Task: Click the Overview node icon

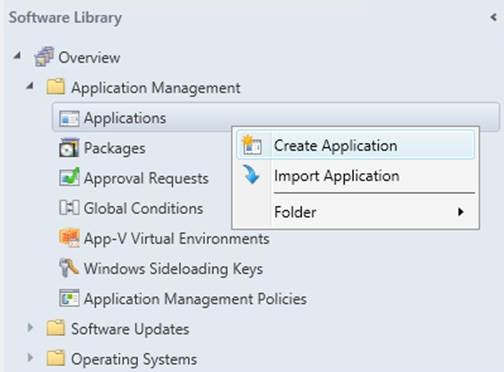Action: pyautogui.click(x=44, y=57)
